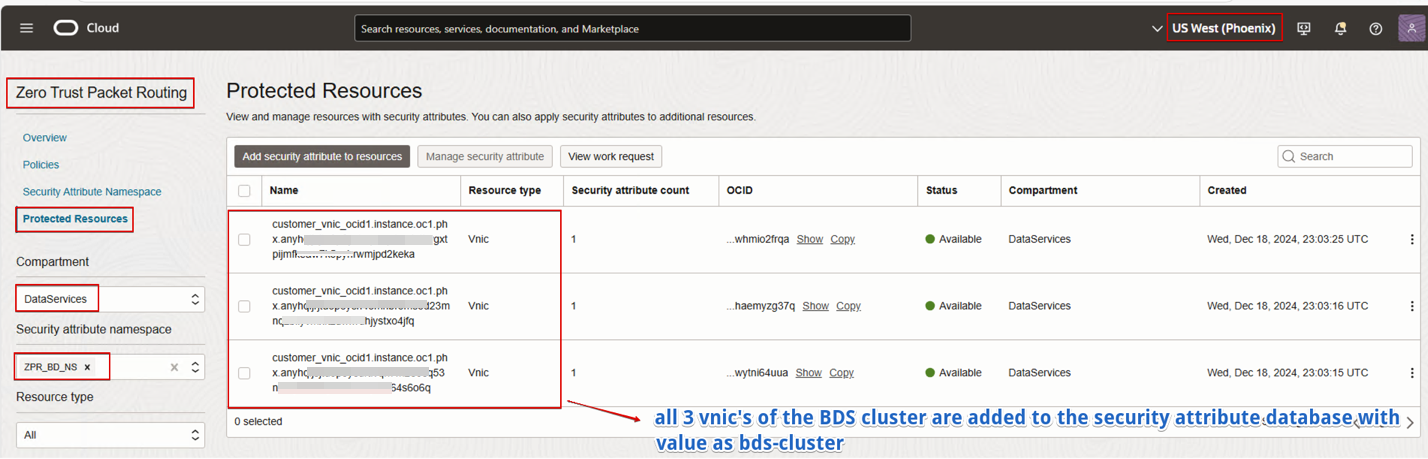Viewport: 1428px width, 459px height.
Task: Click the resource name ending 64s6o6q
Action: point(360,373)
